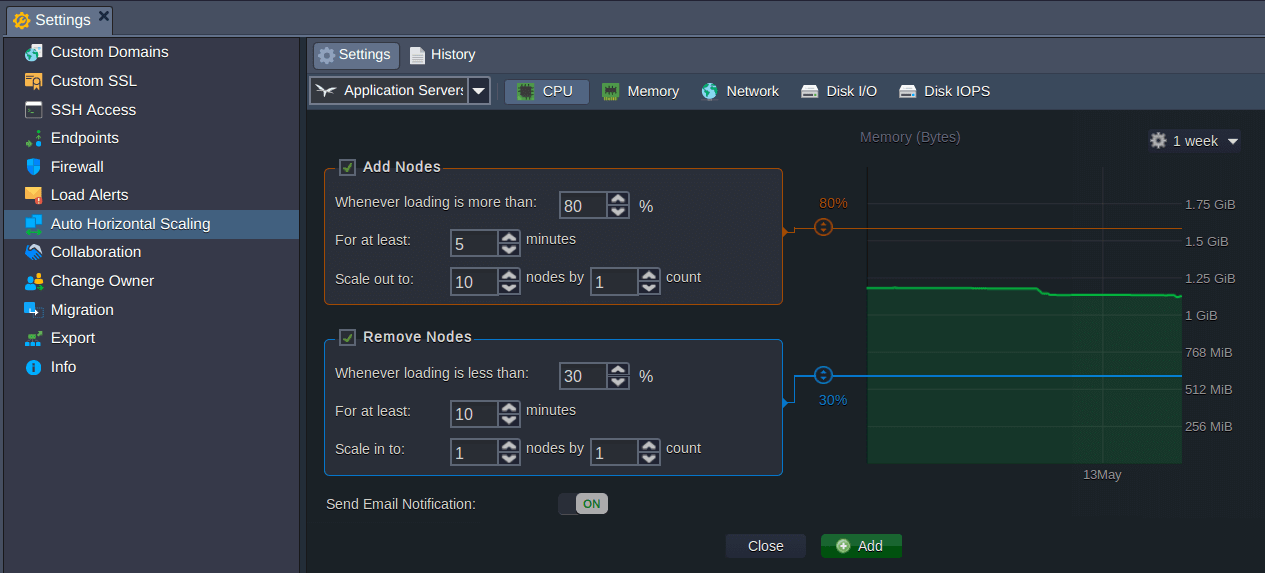Adjust spinner of Scale out to nodes
Image resolution: width=1265 pixels, height=573 pixels.
coord(509,281)
